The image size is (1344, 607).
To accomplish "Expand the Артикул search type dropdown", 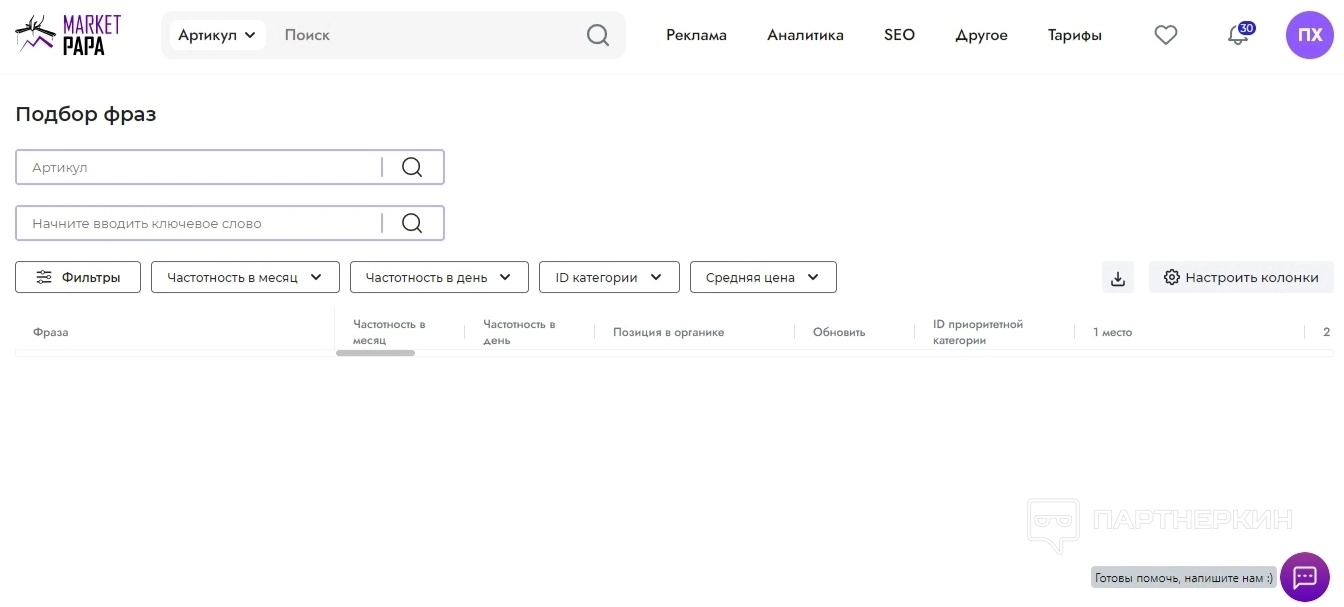I will click(217, 35).
